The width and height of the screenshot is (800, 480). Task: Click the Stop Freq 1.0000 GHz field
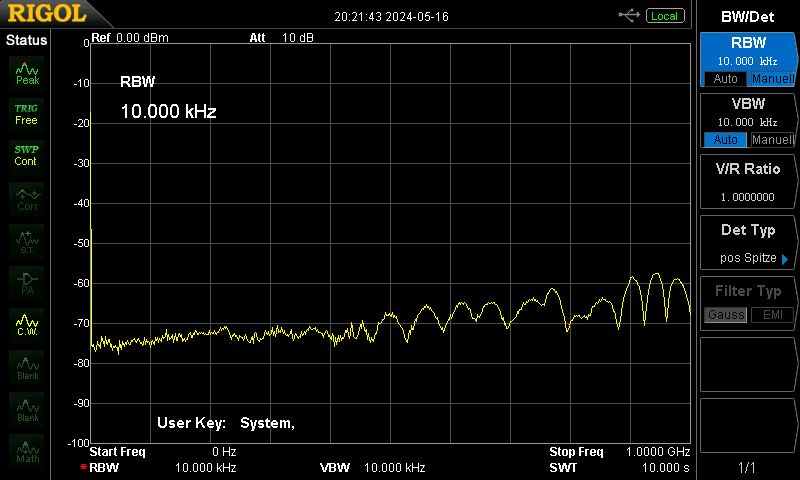(619, 451)
